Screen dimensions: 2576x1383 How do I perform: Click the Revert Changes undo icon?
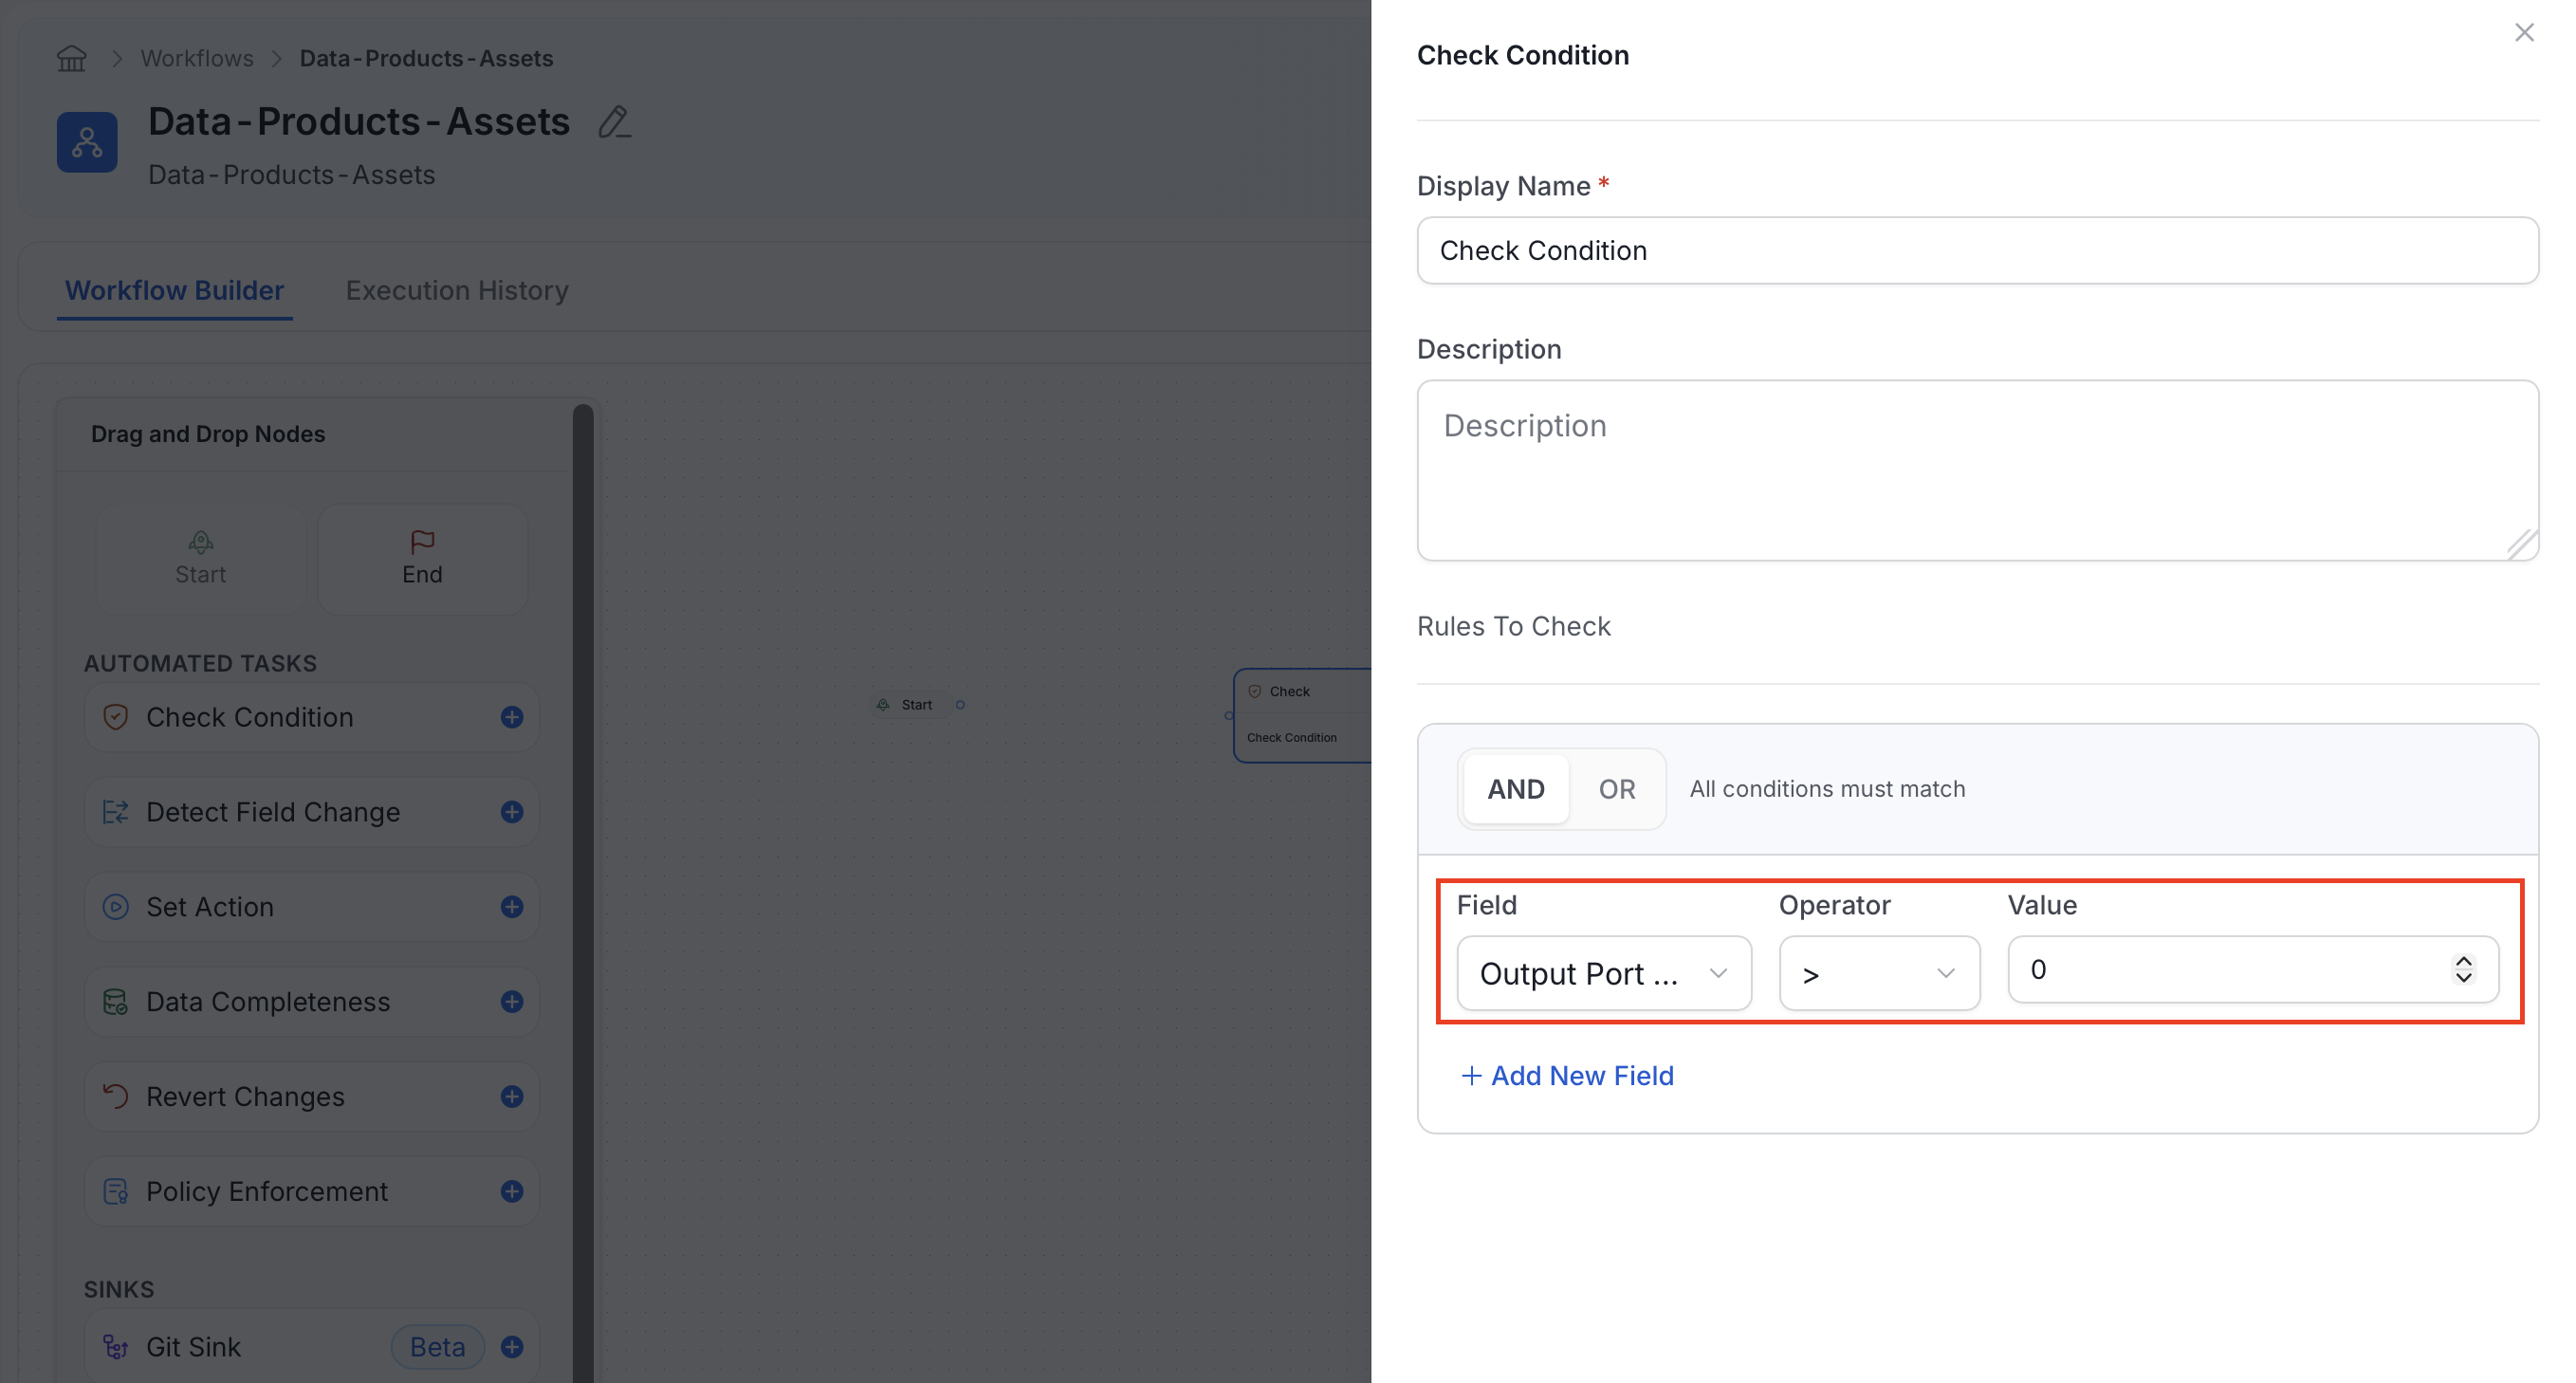coord(116,1096)
